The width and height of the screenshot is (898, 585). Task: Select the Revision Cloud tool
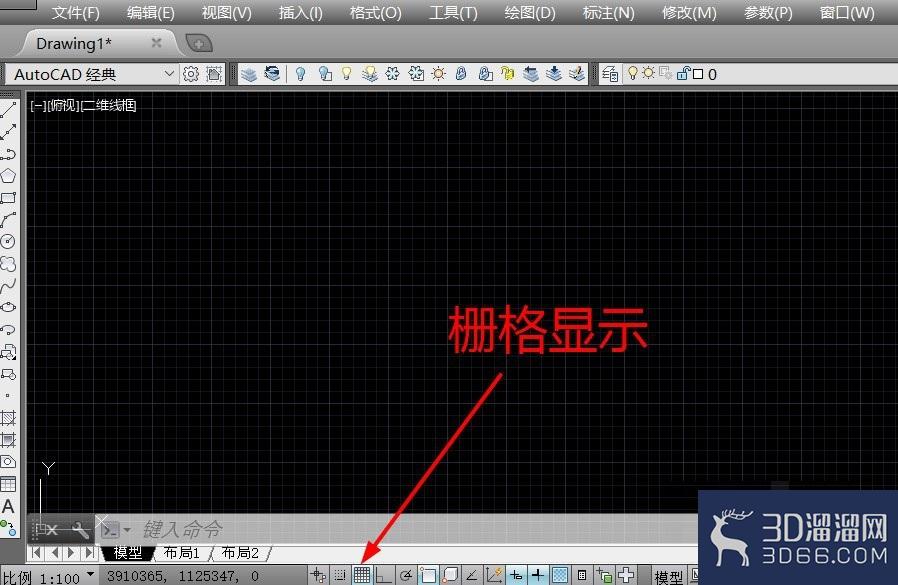pos(8,264)
